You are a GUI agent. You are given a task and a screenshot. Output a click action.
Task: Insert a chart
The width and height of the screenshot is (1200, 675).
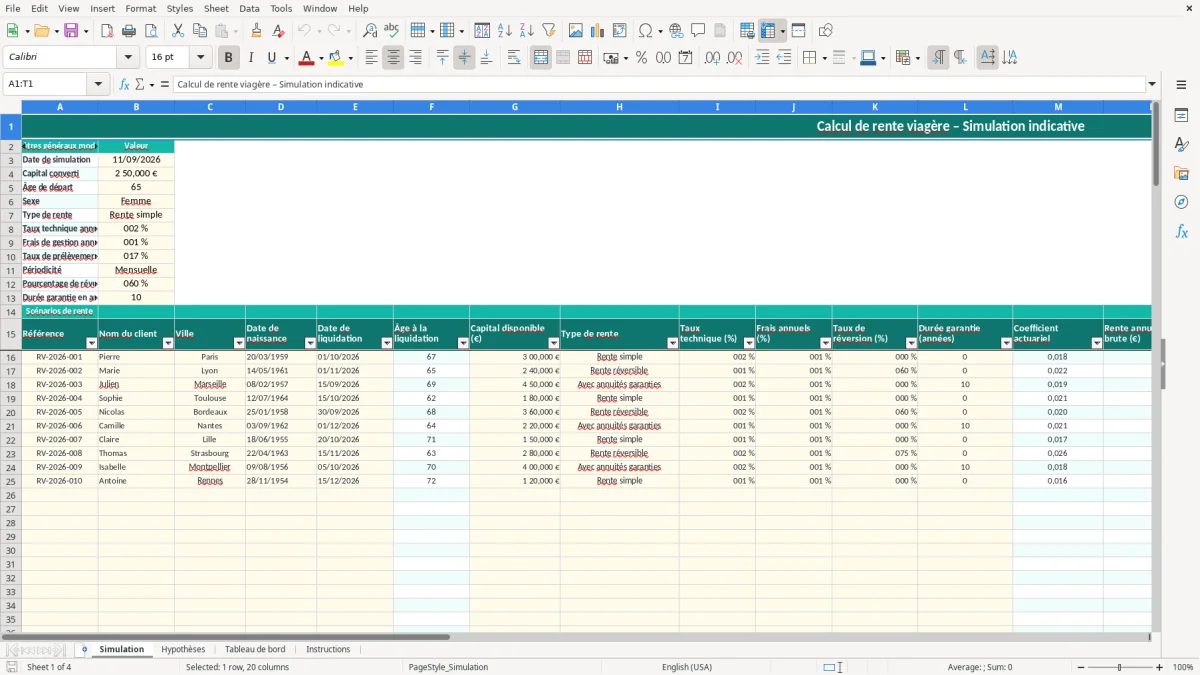(598, 31)
